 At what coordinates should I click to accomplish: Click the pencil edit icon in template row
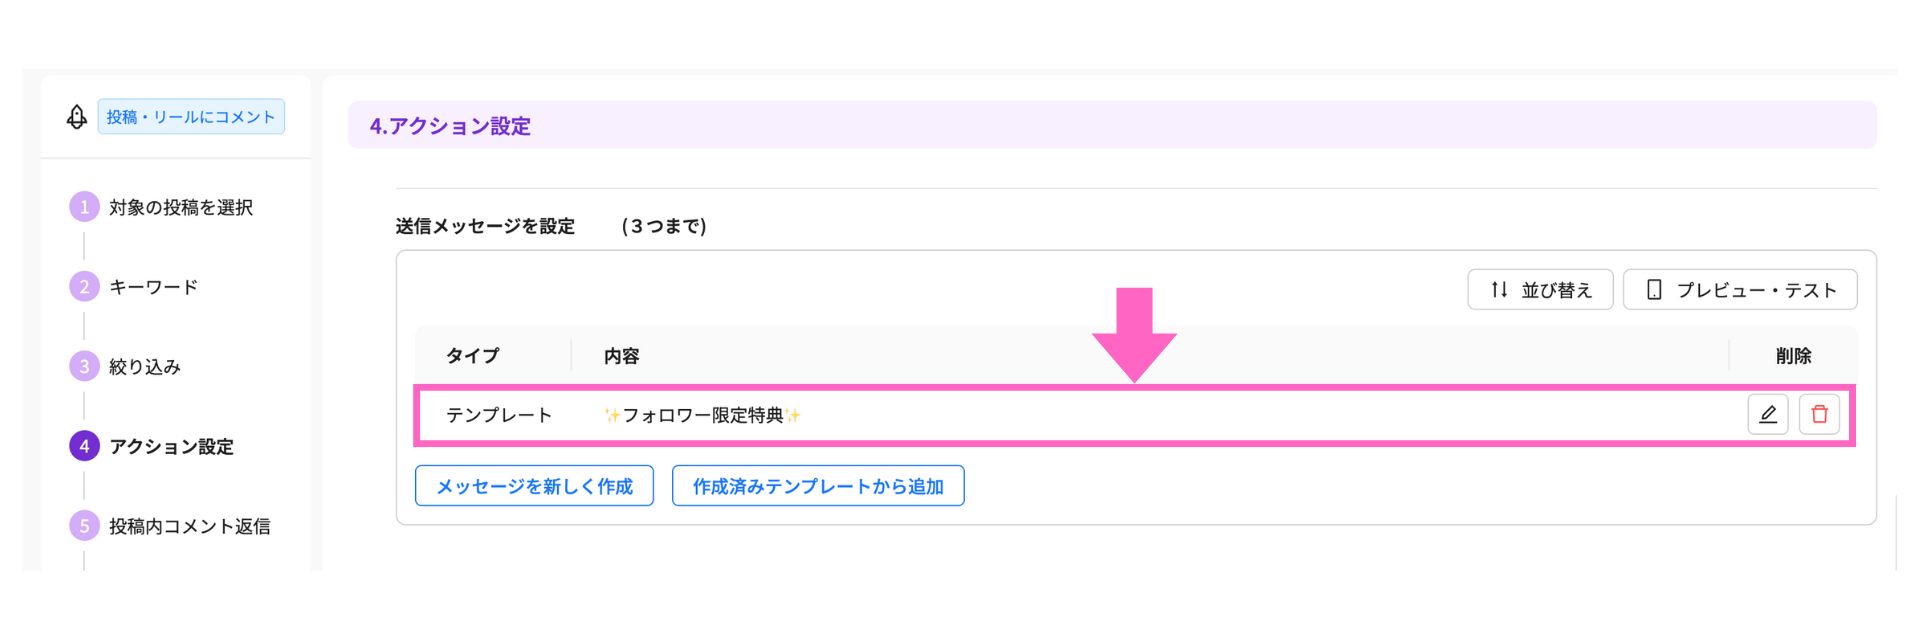tap(1767, 414)
